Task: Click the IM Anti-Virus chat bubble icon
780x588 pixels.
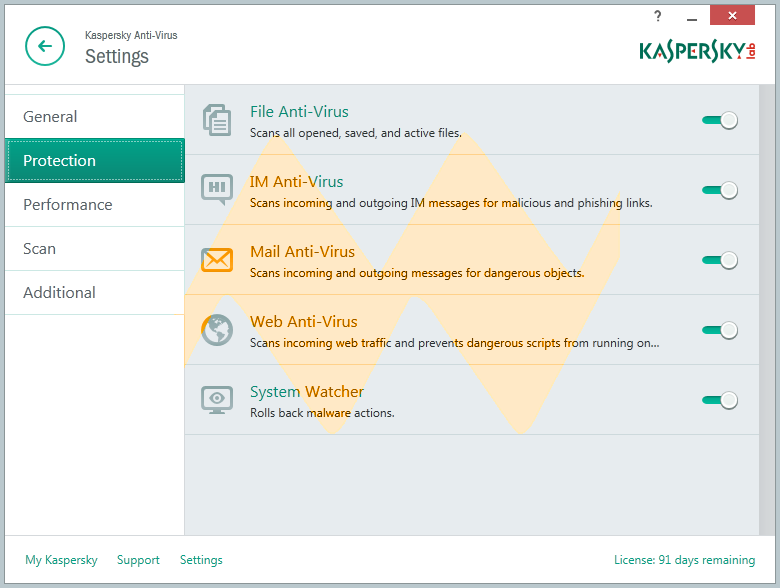Action: tap(217, 190)
